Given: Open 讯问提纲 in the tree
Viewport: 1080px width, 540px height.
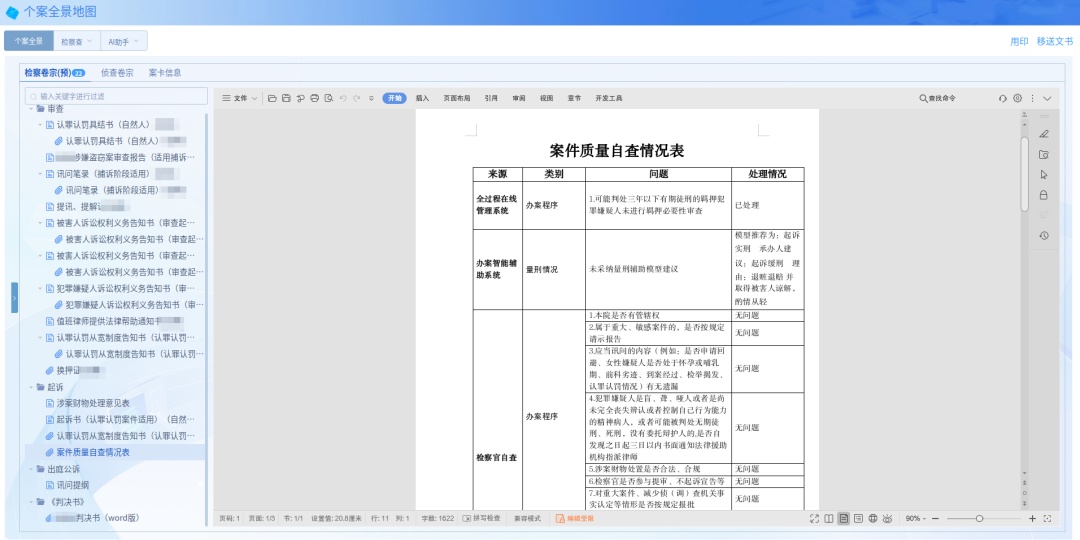Looking at the screenshot, I should pyautogui.click(x=73, y=485).
